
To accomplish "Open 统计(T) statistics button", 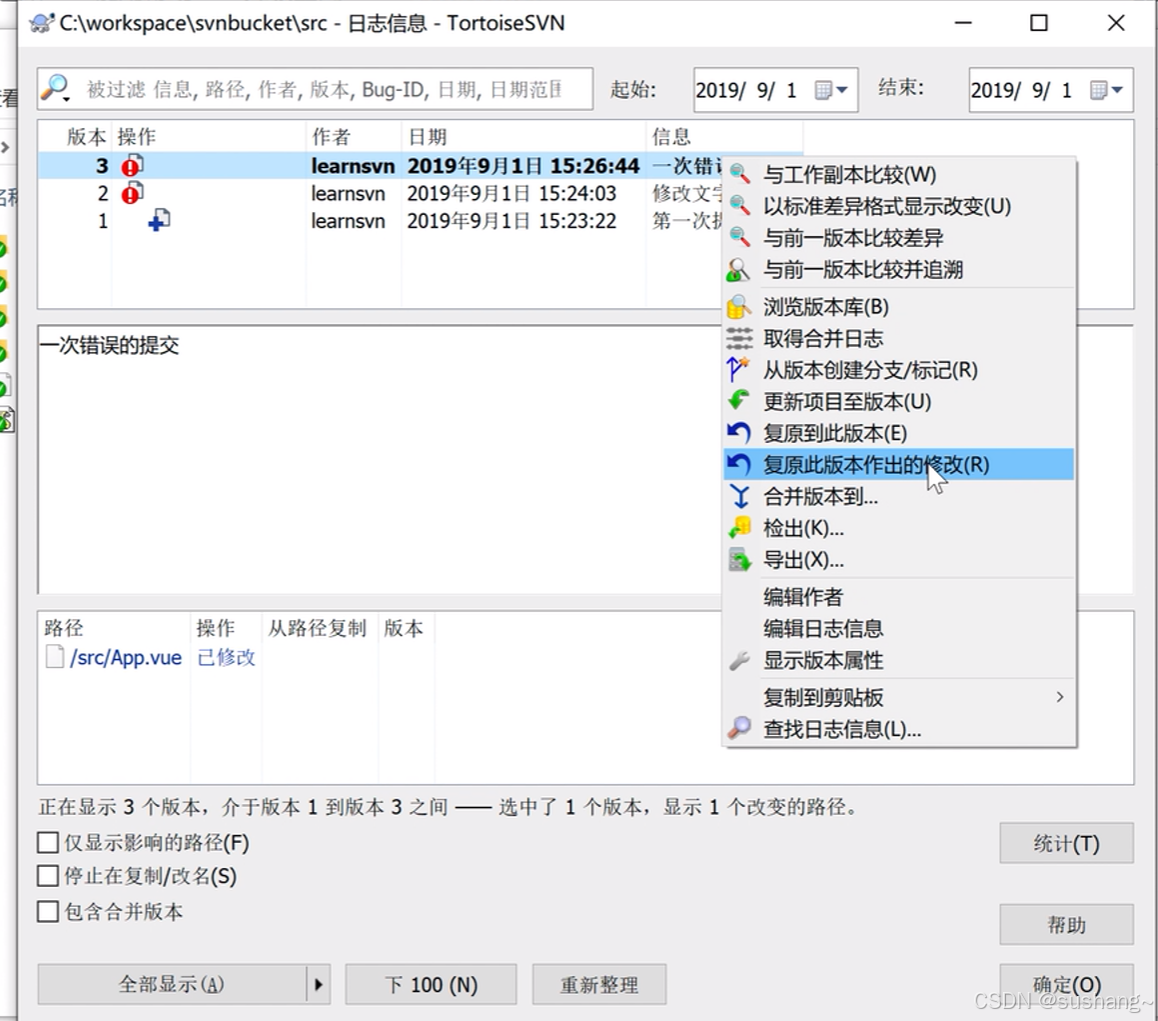I will [x=1066, y=843].
